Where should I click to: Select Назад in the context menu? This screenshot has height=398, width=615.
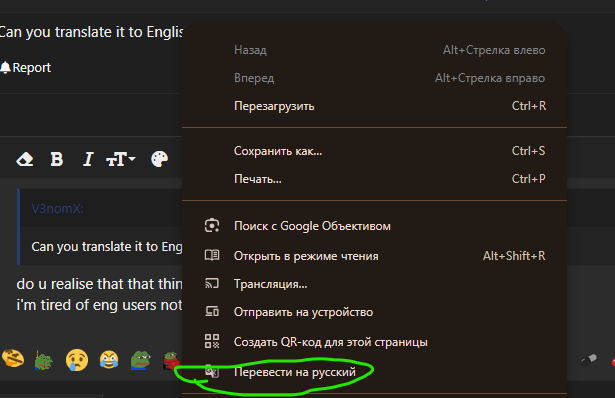(x=375, y=50)
